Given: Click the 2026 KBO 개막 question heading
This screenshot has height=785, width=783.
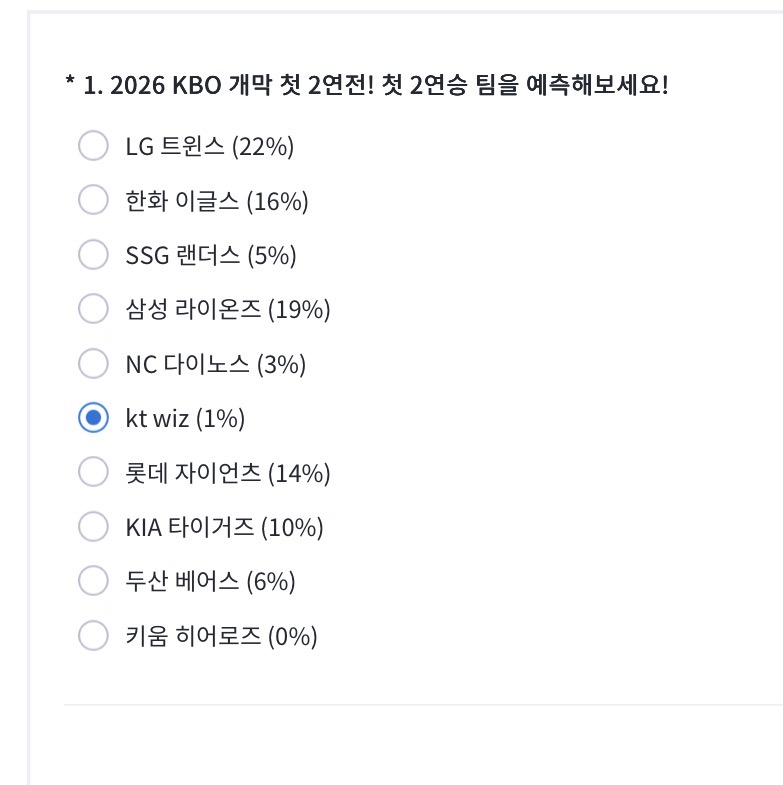Looking at the screenshot, I should [366, 85].
